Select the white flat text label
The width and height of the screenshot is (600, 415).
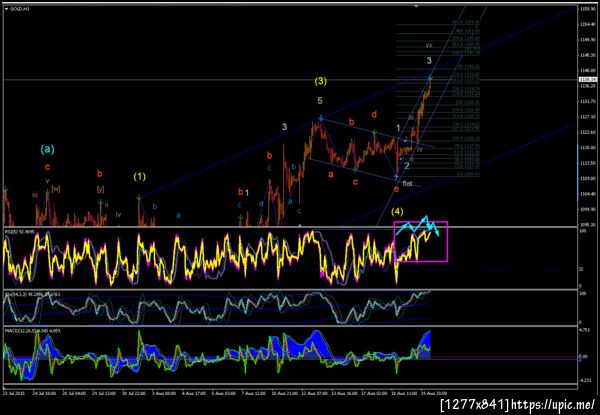407,184
